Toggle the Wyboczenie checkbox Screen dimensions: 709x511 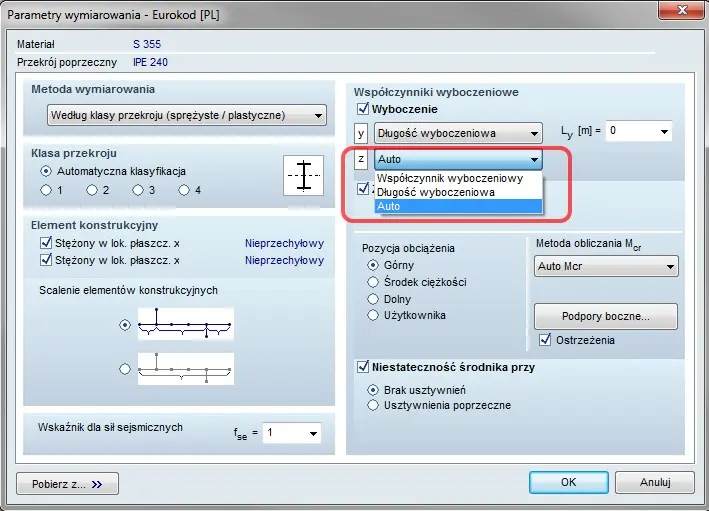363,109
